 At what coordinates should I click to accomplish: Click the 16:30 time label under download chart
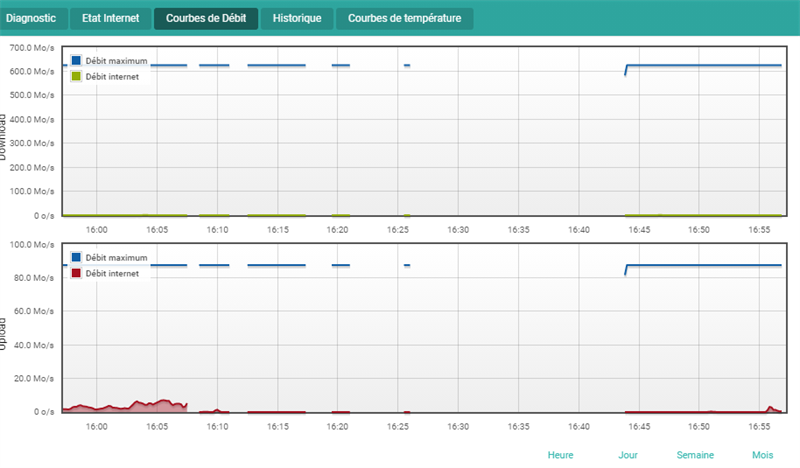pos(458,230)
